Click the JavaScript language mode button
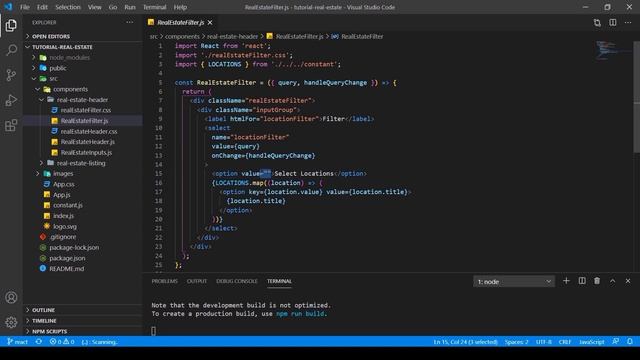Image resolution: width=640 pixels, height=360 pixels. pos(592,342)
